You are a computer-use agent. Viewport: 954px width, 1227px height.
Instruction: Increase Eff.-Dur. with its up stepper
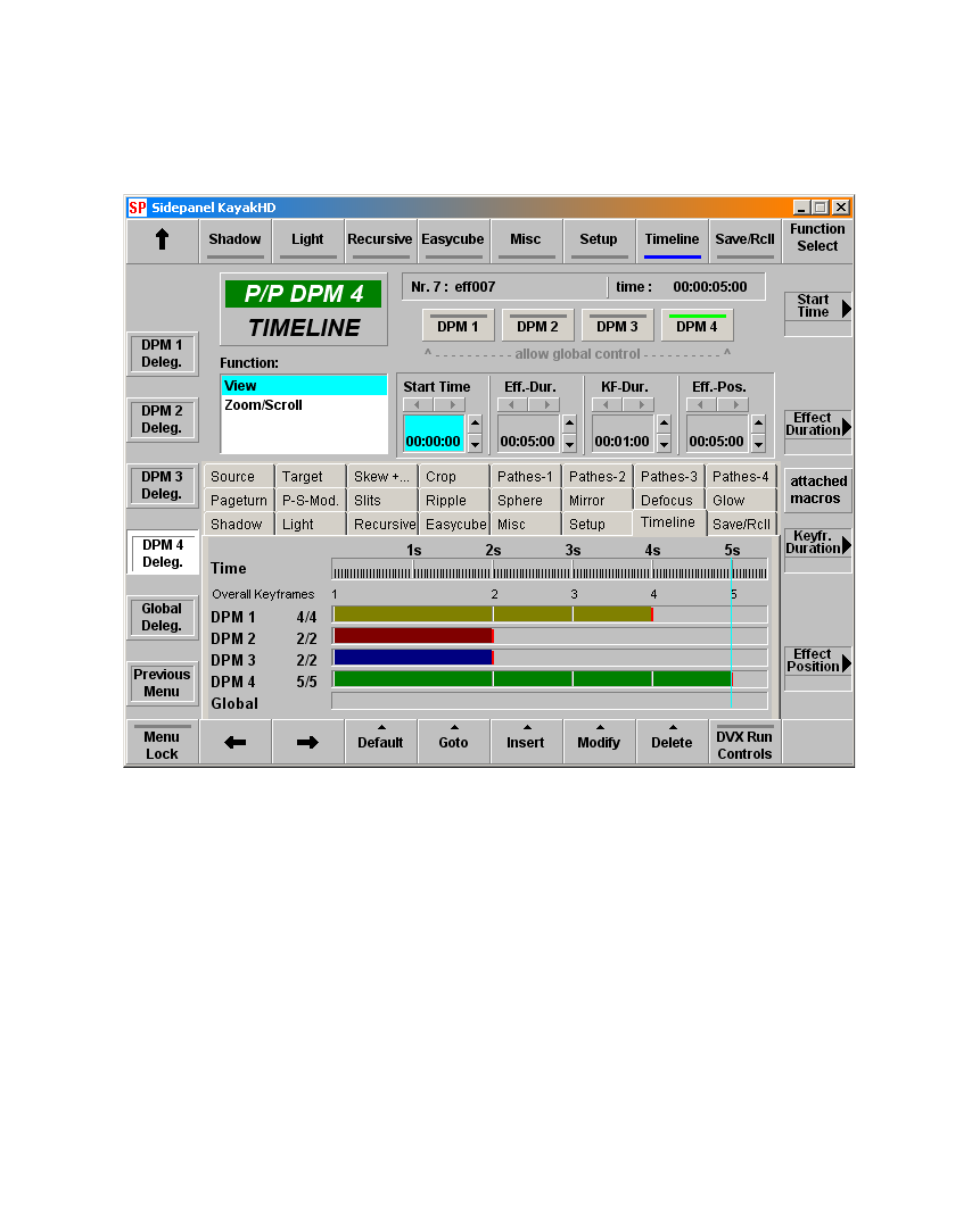tap(569, 423)
